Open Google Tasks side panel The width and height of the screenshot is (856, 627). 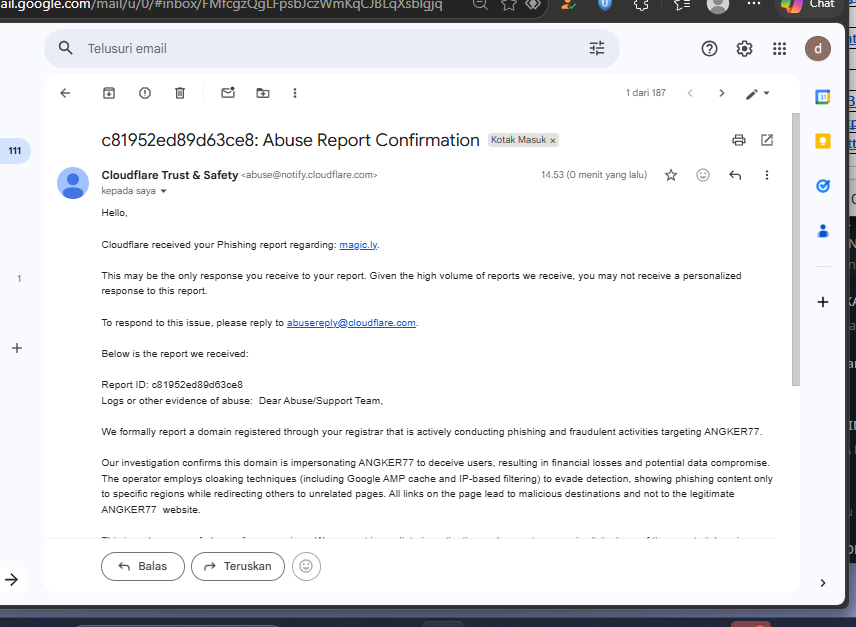823,186
